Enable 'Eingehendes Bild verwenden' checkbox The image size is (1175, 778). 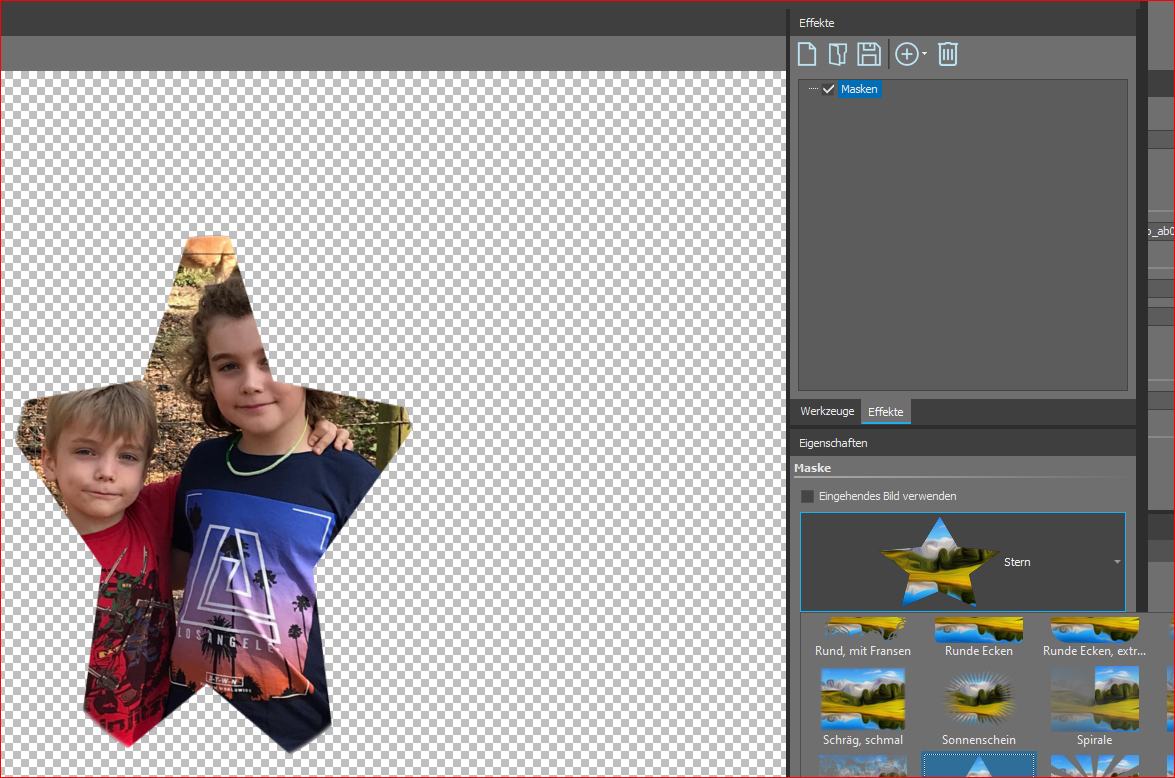pyautogui.click(x=808, y=496)
